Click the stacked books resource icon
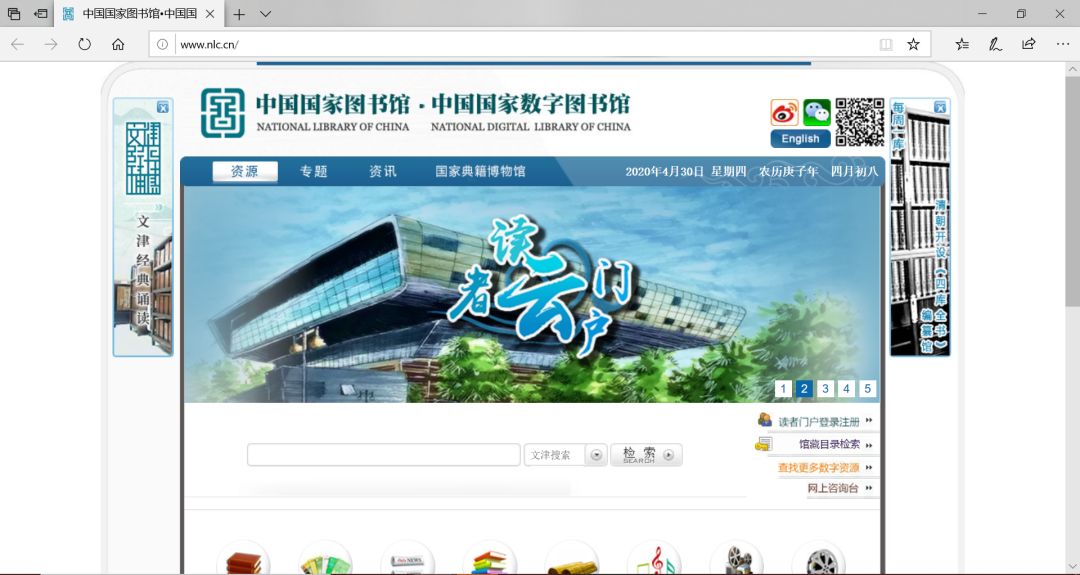Image resolution: width=1080 pixels, height=575 pixels. click(243, 559)
